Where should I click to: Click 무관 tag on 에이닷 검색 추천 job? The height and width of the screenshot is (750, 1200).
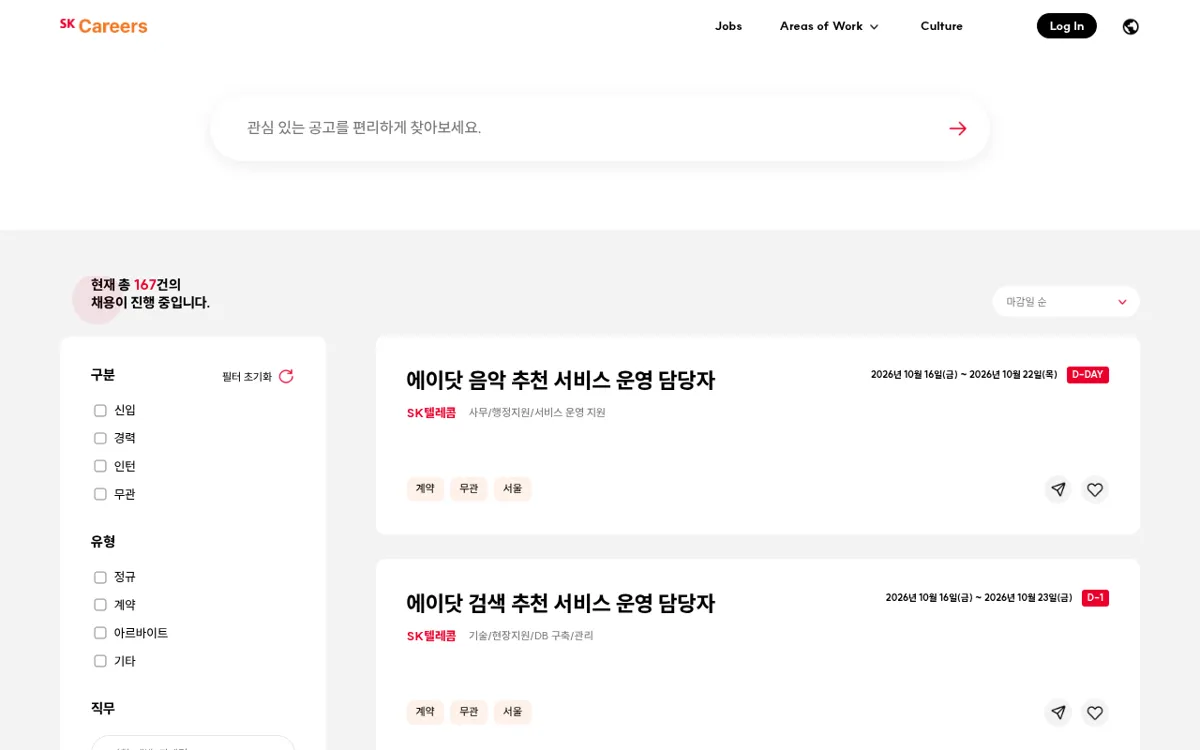point(468,712)
